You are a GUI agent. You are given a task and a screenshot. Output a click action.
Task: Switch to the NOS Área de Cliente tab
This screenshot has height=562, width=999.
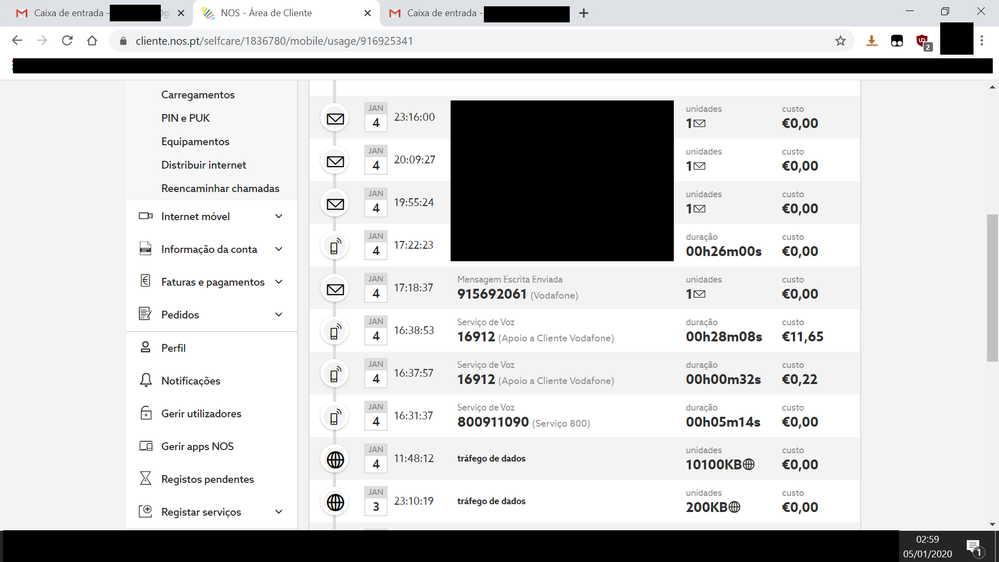tap(280, 13)
